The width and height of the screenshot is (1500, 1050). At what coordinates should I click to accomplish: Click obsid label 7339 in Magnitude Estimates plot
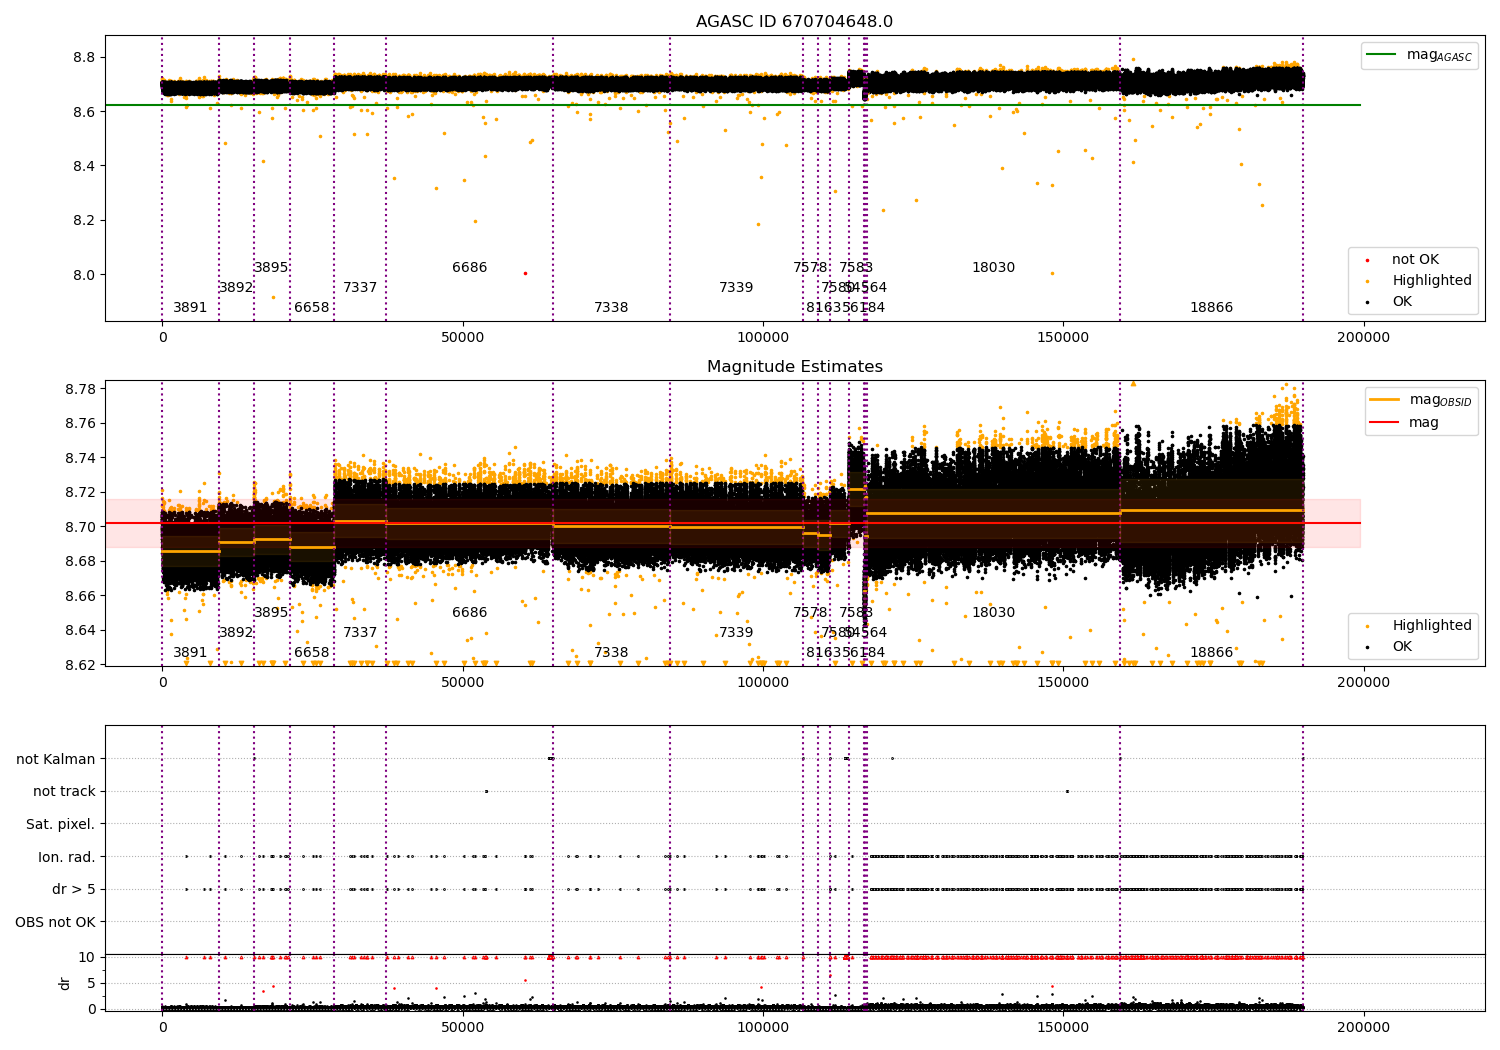736,633
